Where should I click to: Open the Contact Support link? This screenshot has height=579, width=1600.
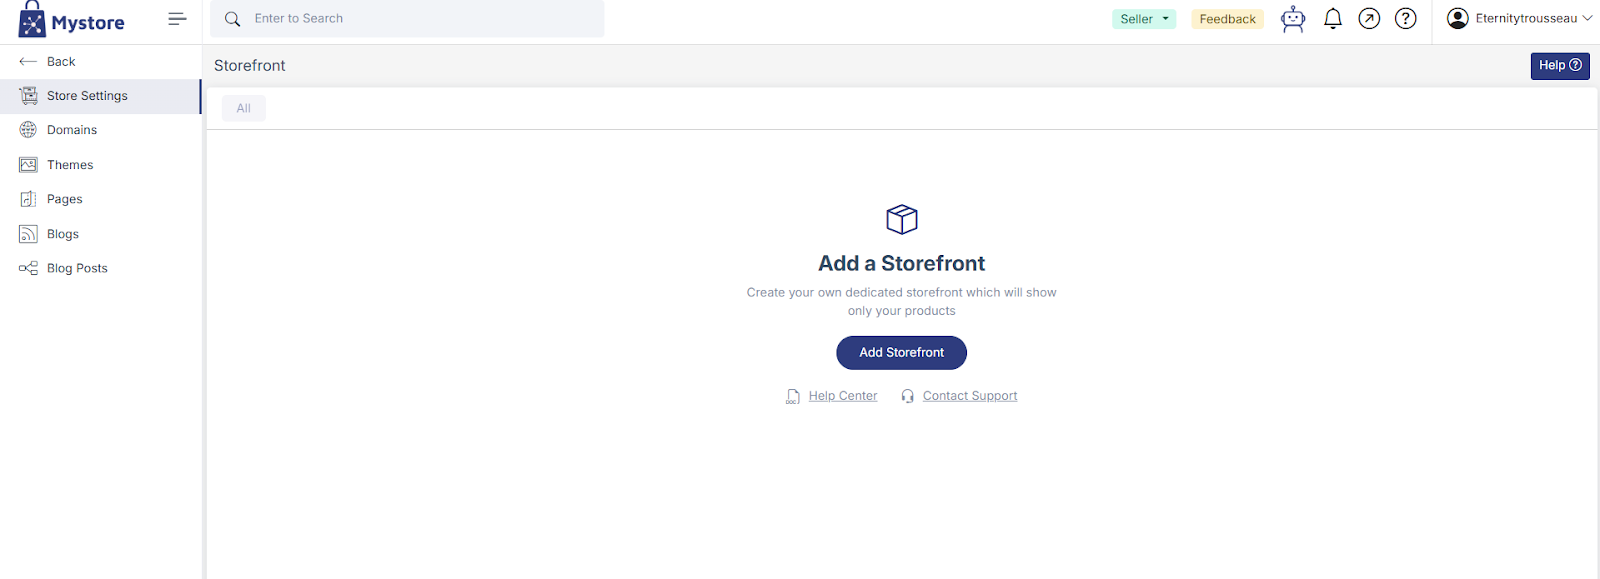[x=969, y=396]
